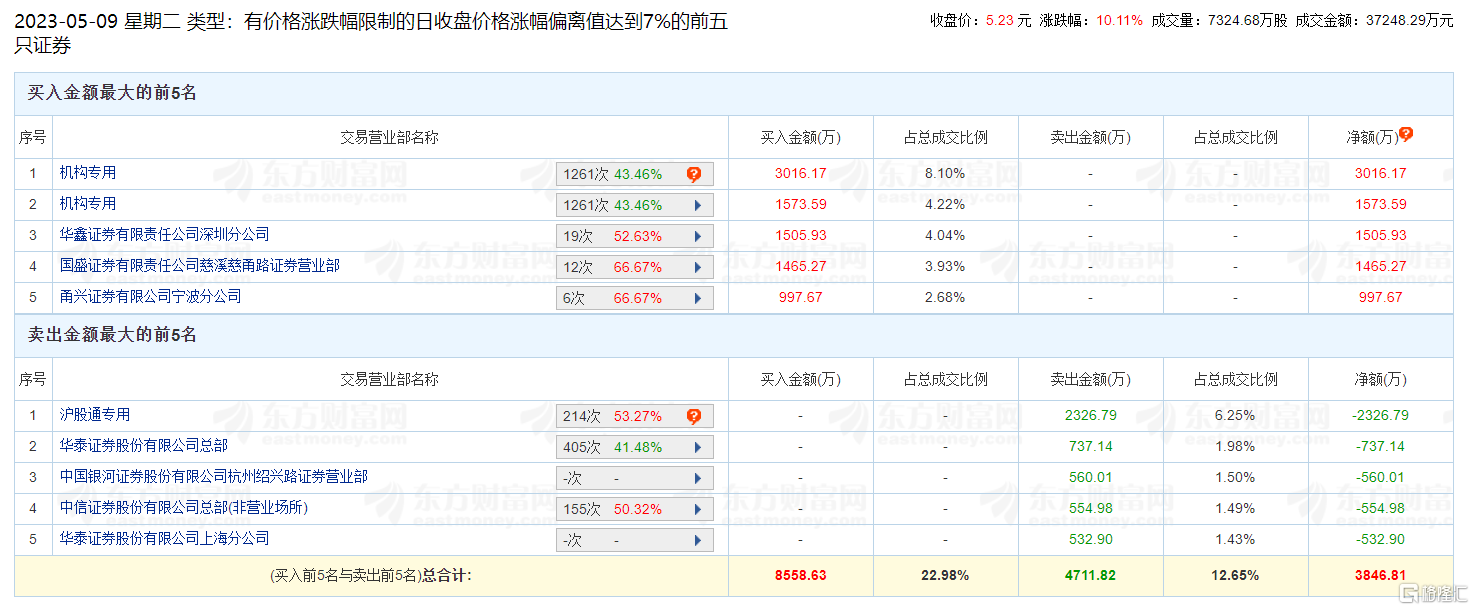
Task: Open 国盛证券慈溪慈甬路证券营业部 link
Action: [200, 266]
